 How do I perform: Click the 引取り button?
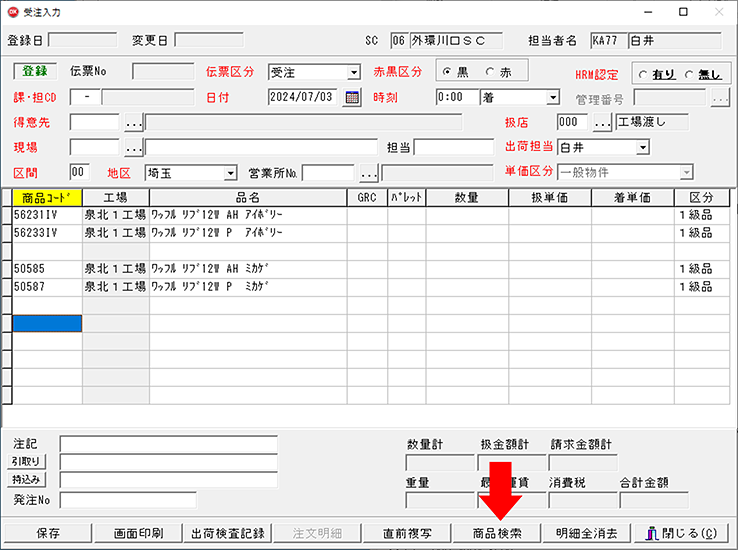26,462
